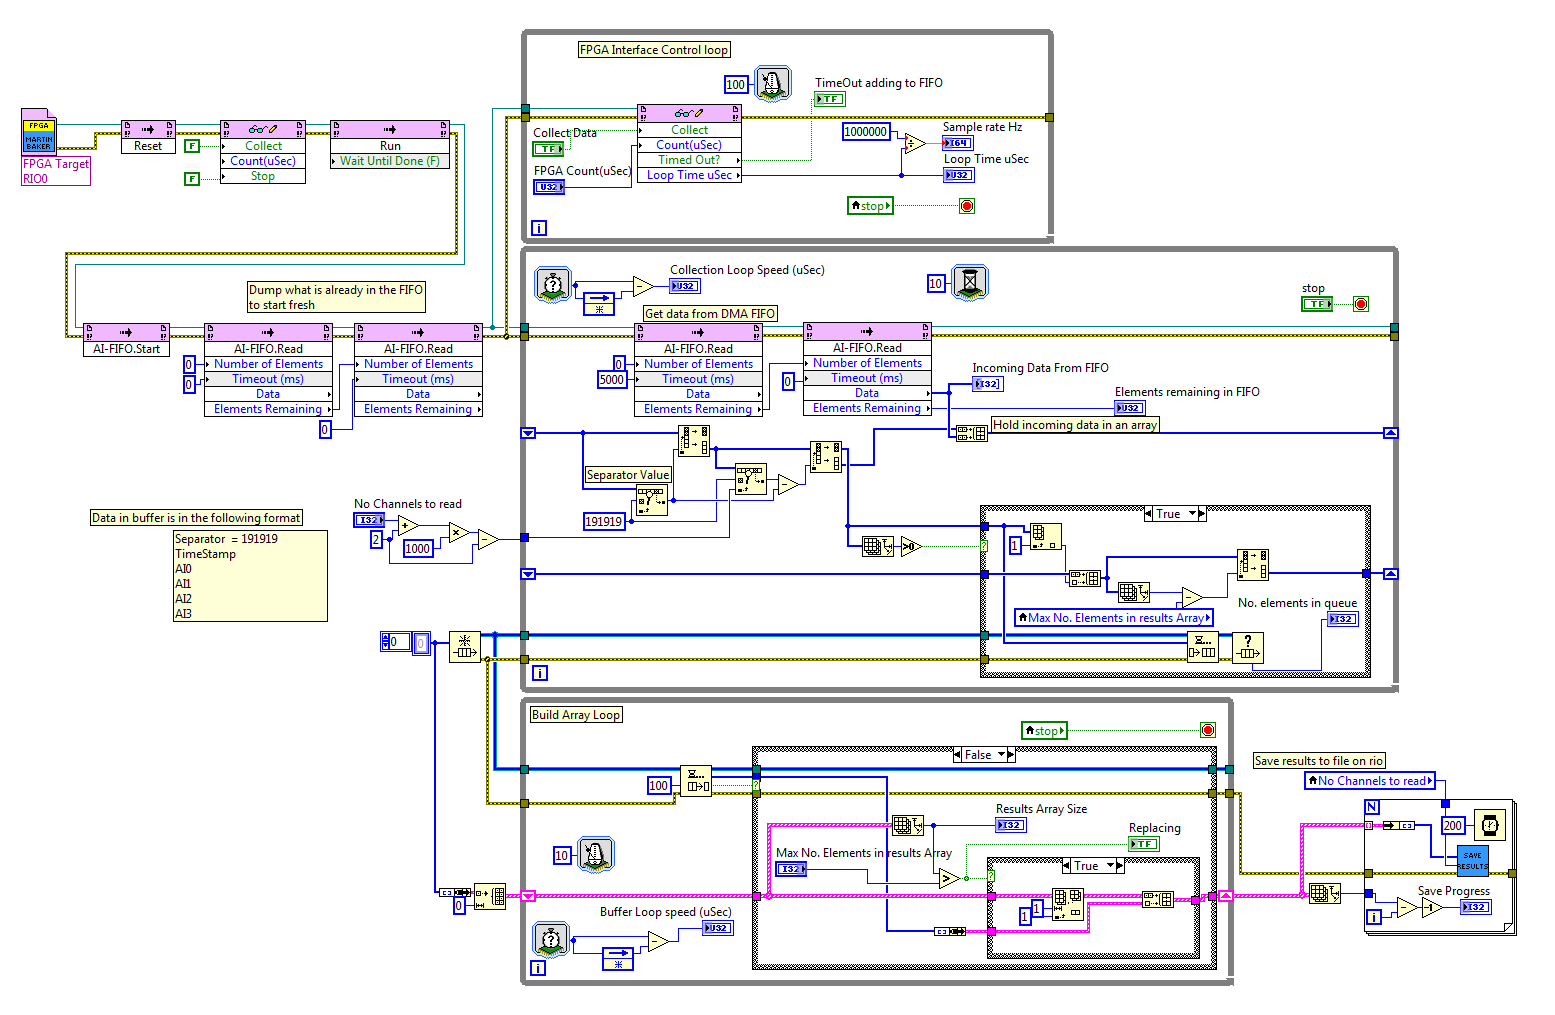Click the obtain queue function icon
1555x1015 pixels.
point(465,647)
